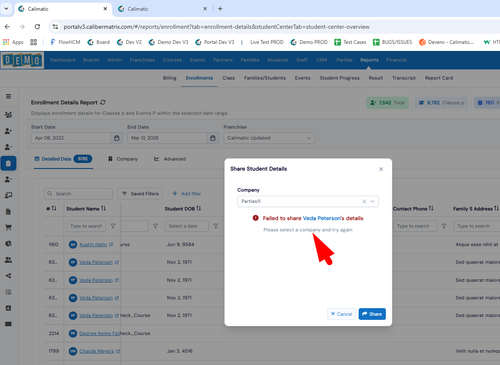Open the pie chart sidebar icon
Image resolution: width=500 pixels, height=365 pixels.
(x=8, y=244)
